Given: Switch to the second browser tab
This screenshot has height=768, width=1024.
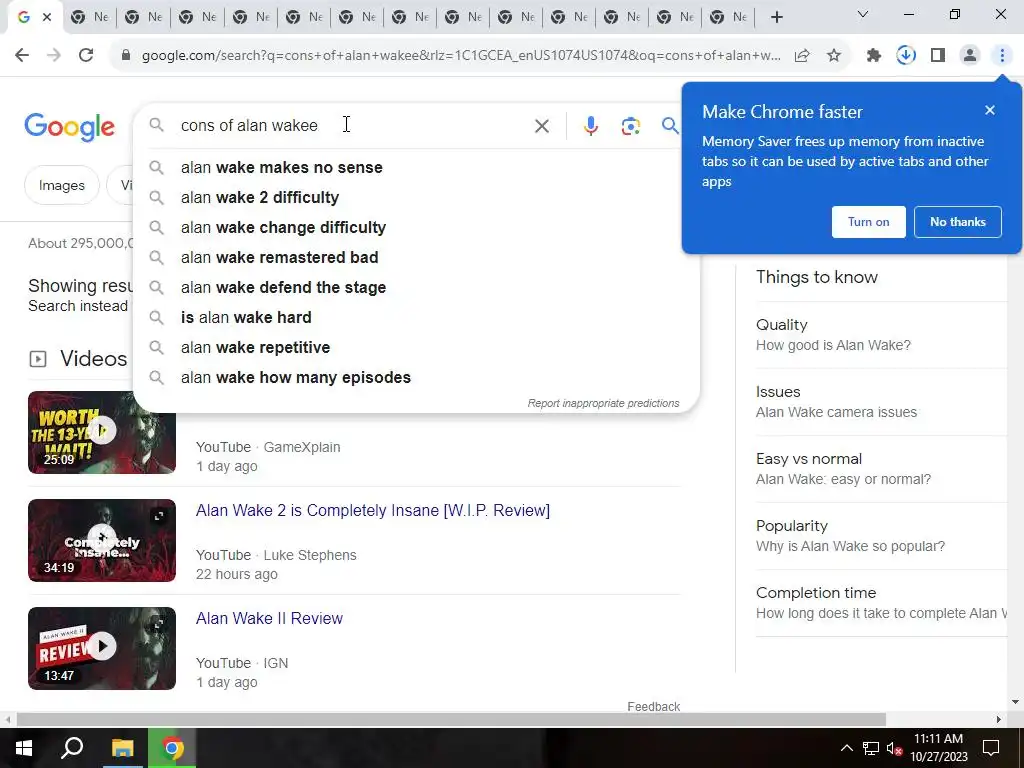Looking at the screenshot, I should 90,18.
